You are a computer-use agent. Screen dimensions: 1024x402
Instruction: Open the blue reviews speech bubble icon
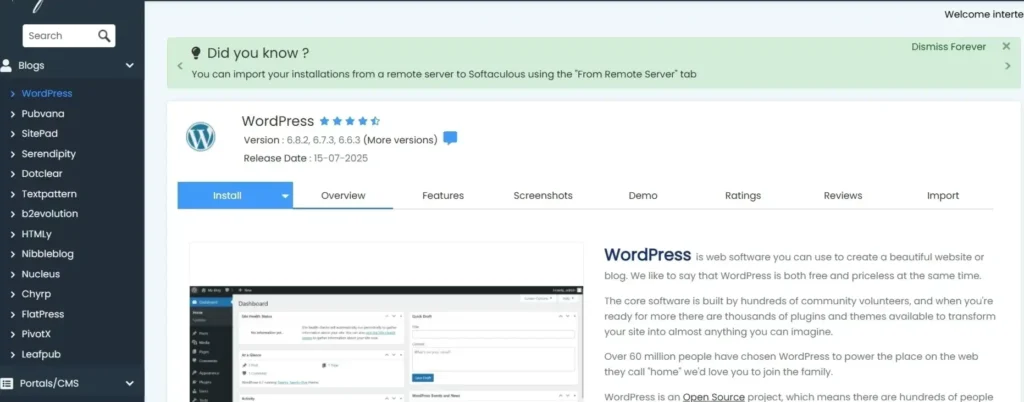(450, 138)
